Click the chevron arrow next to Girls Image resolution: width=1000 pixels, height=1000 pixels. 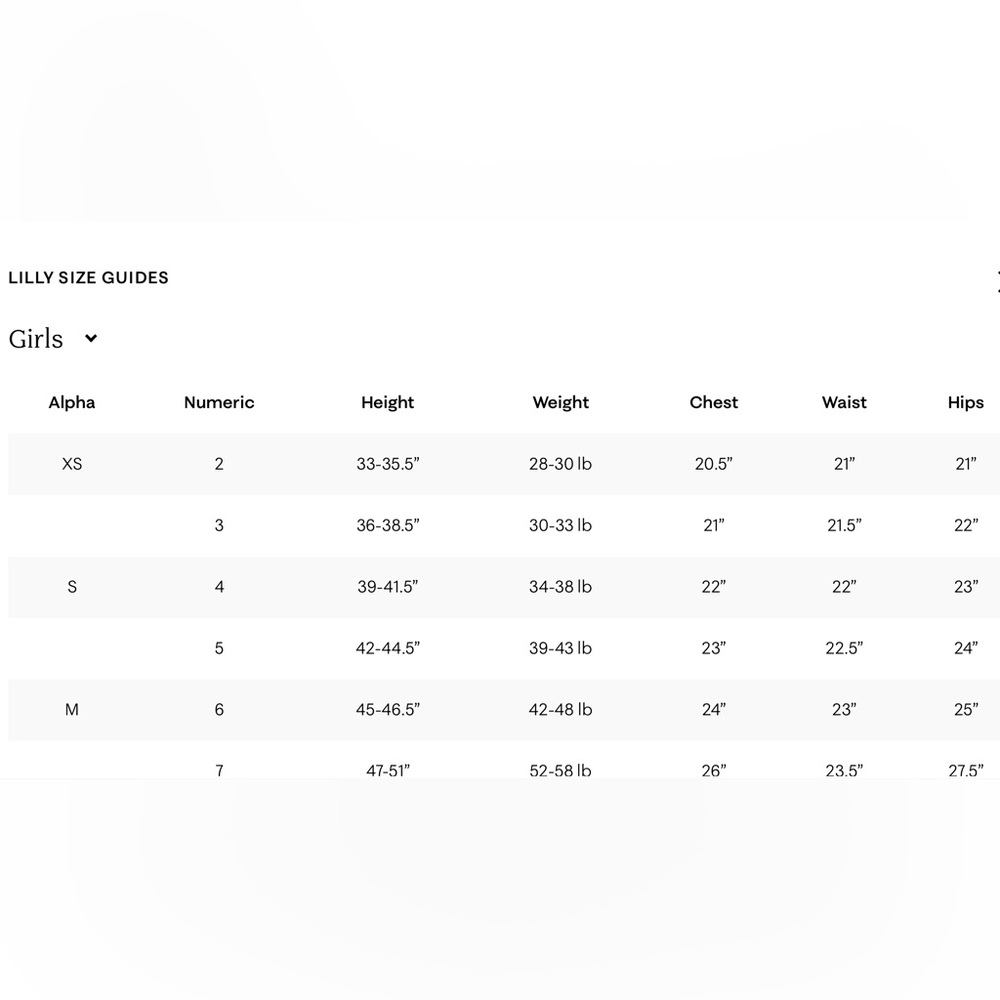tap(91, 339)
